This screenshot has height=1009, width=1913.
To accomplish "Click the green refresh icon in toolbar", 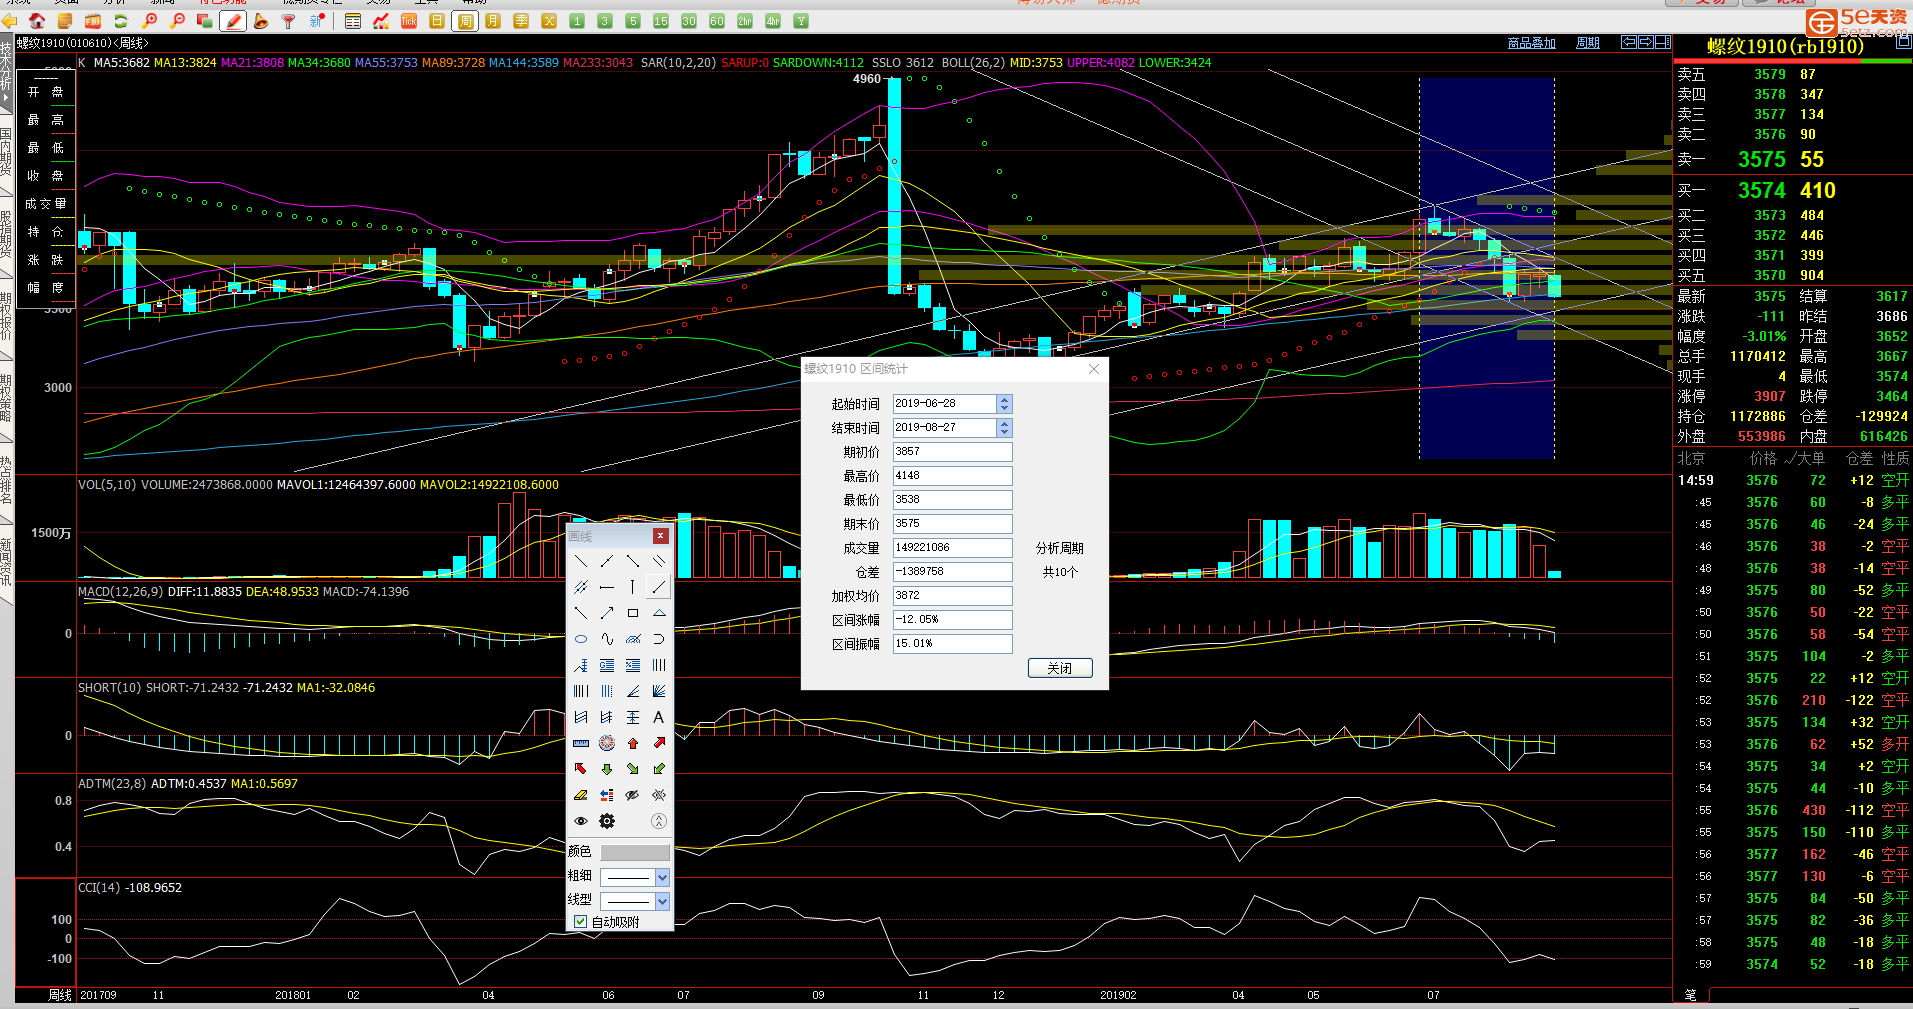I will [x=121, y=21].
